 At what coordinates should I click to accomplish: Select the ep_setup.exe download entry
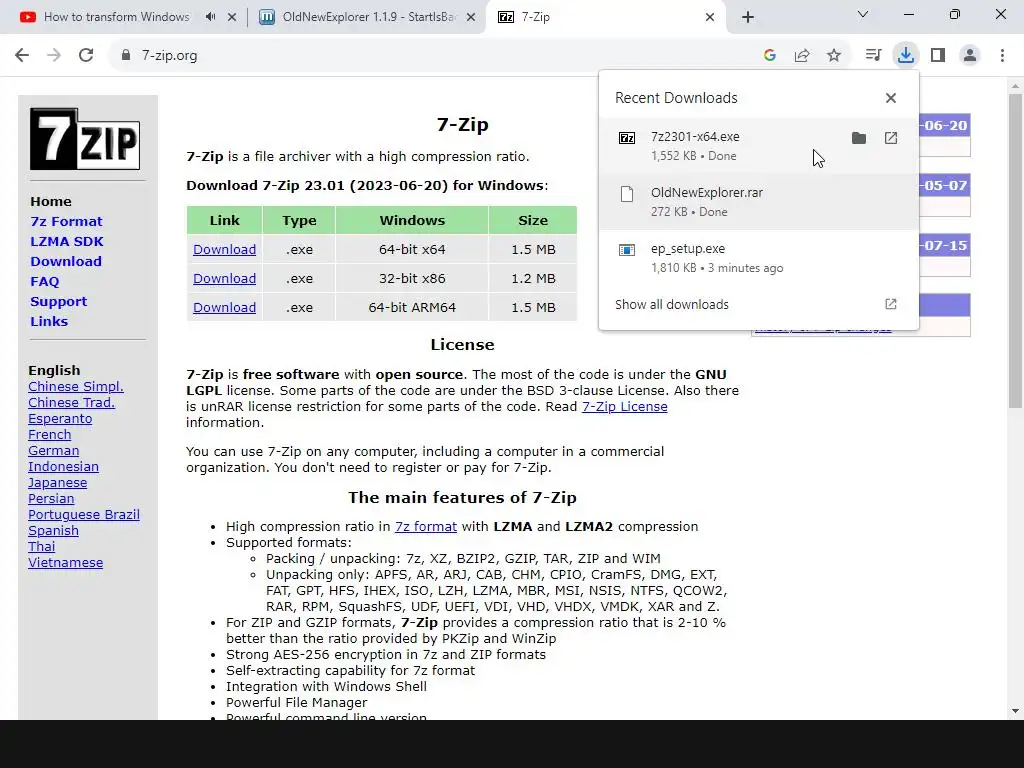[x=759, y=258]
